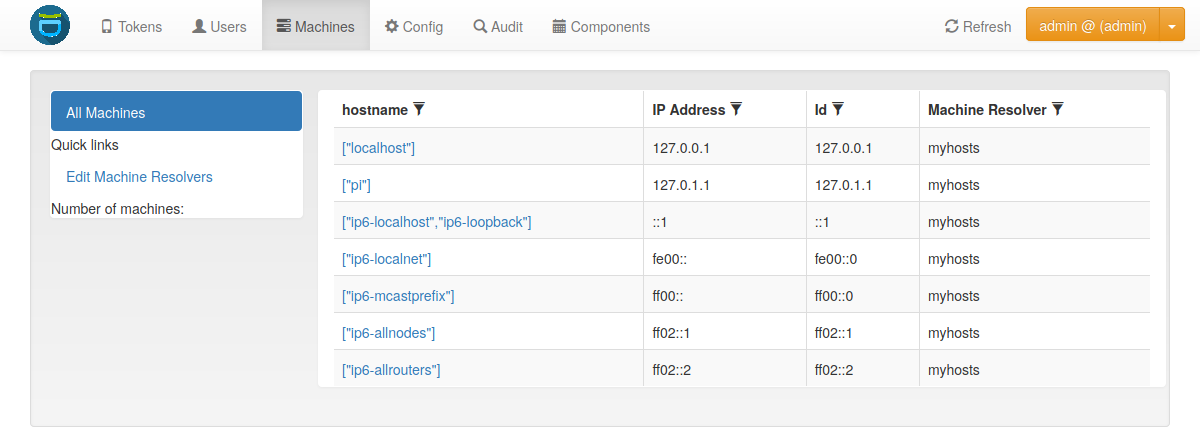
Task: Click the filter icon next to hostname
Action: [419, 109]
